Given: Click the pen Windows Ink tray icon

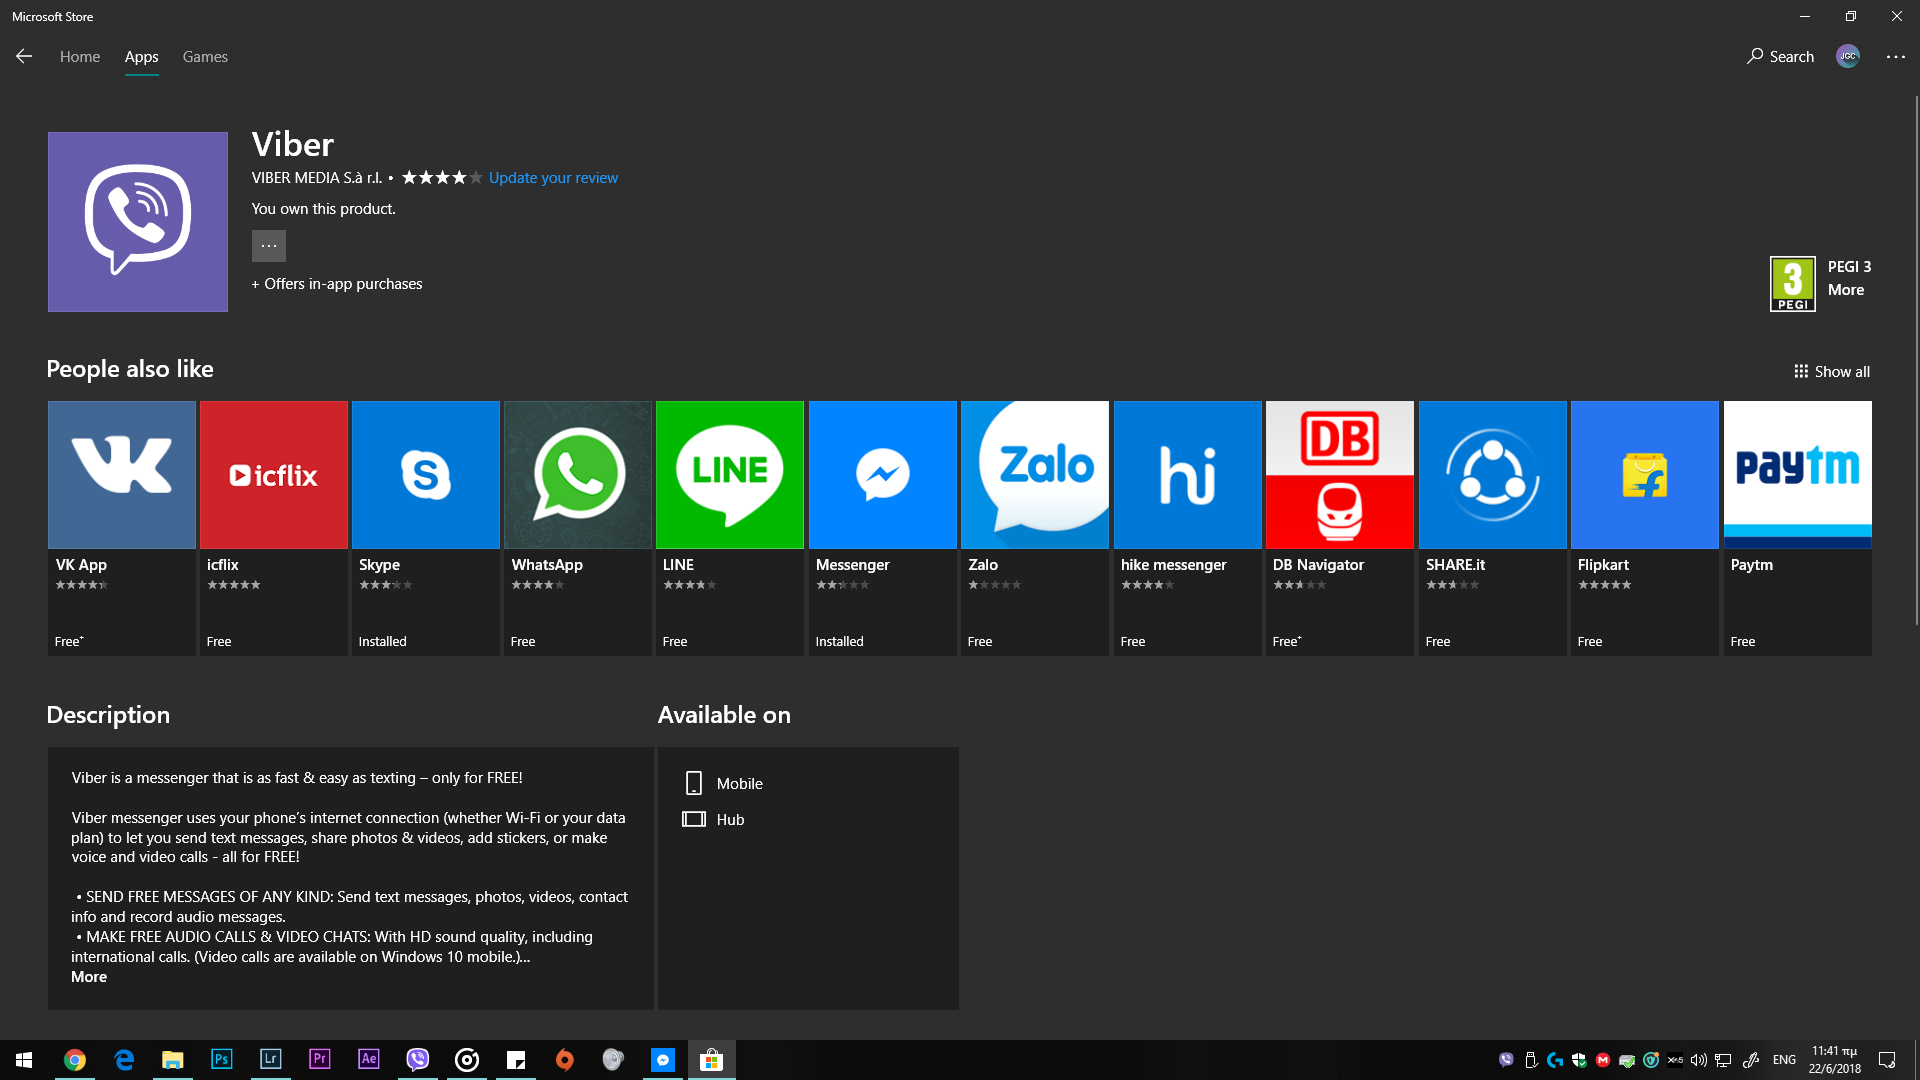Looking at the screenshot, I should pos(1751,1060).
